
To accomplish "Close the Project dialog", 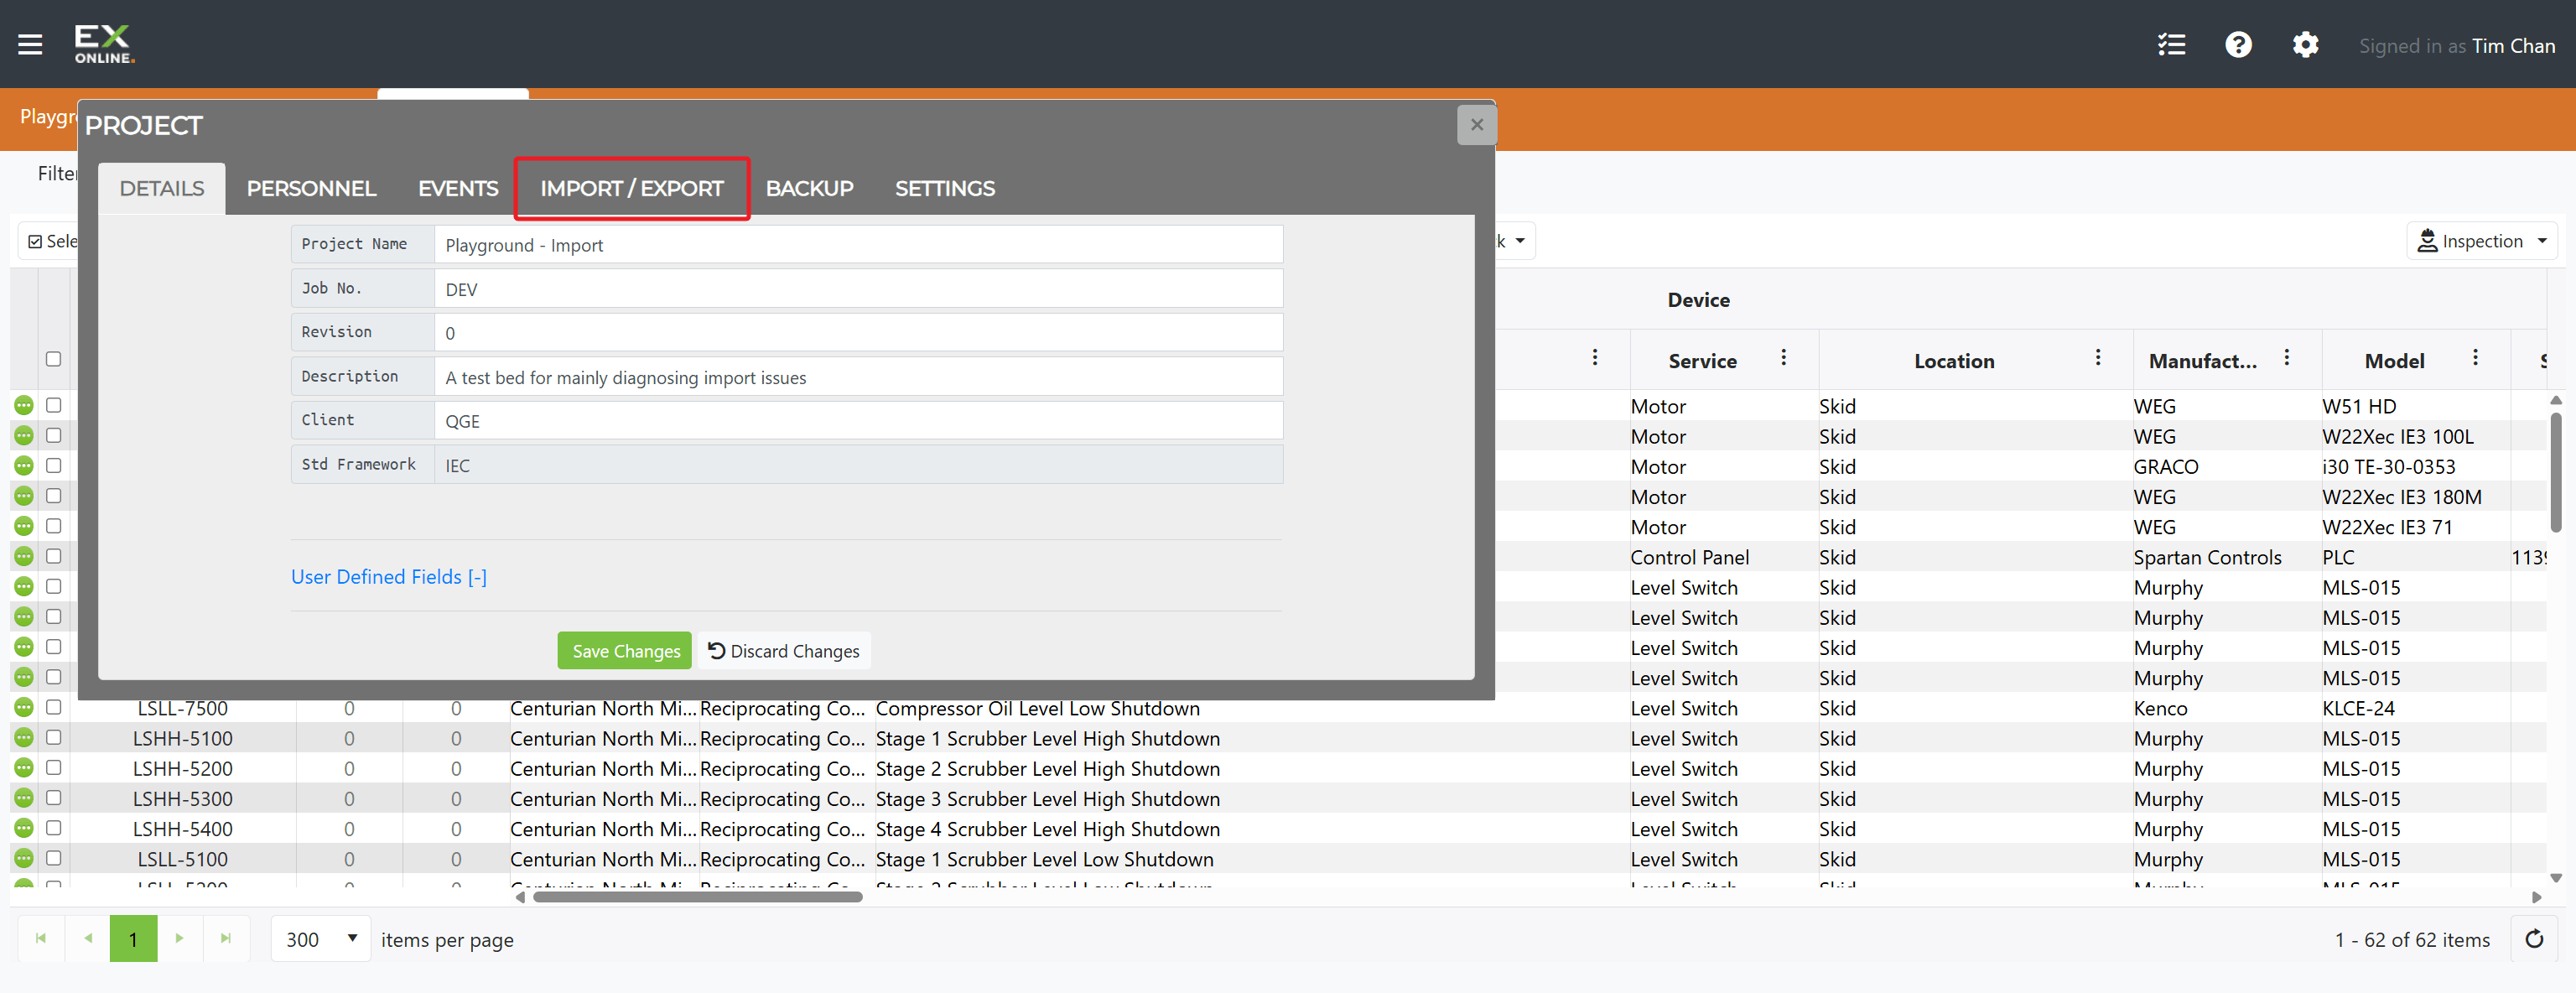I will coord(1476,125).
